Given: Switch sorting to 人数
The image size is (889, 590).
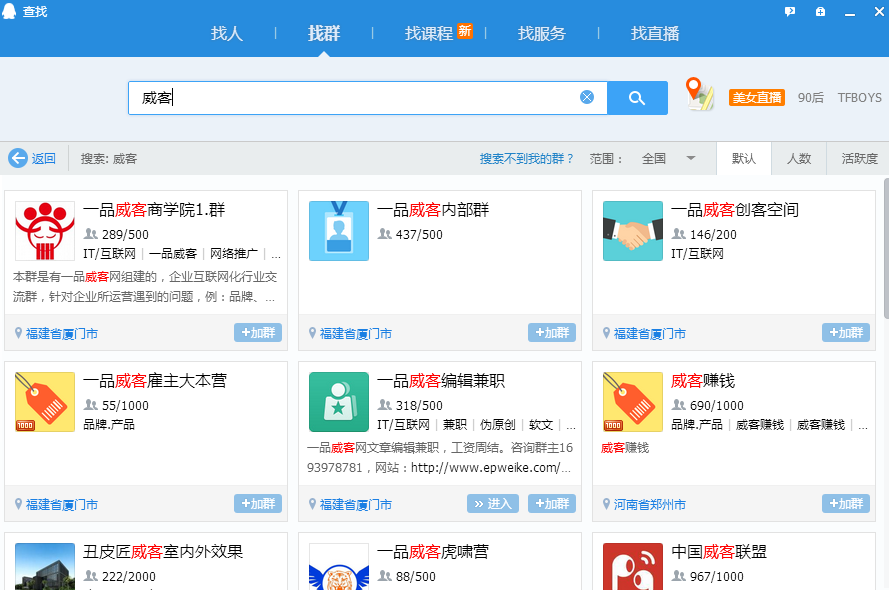Looking at the screenshot, I should [x=799, y=158].
